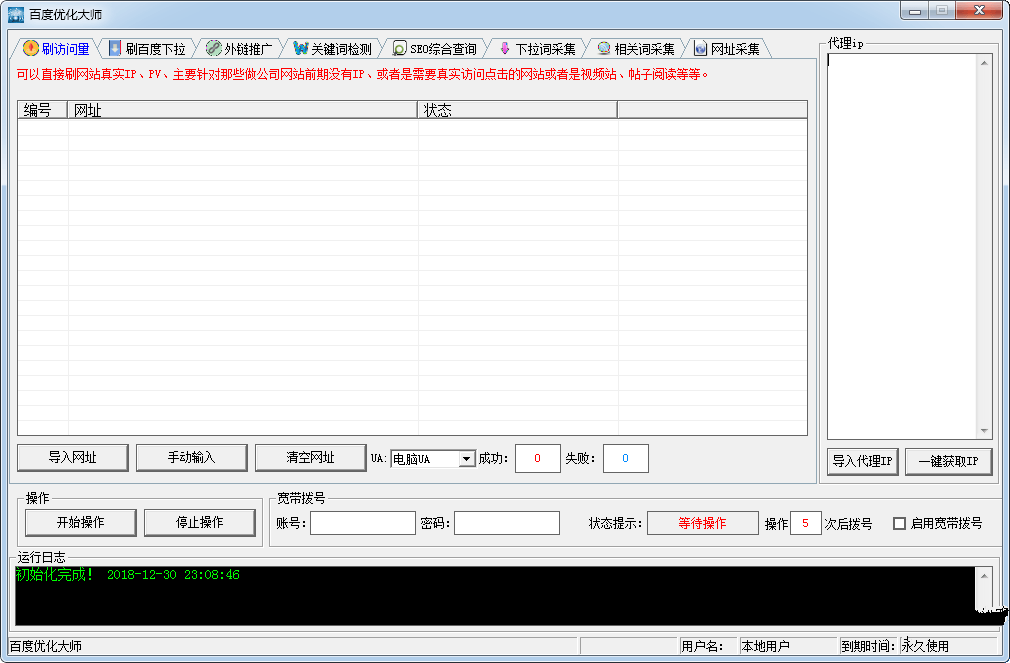This screenshot has height=663, width=1010.
Task: Click the 状态 column header
Action: coord(517,110)
